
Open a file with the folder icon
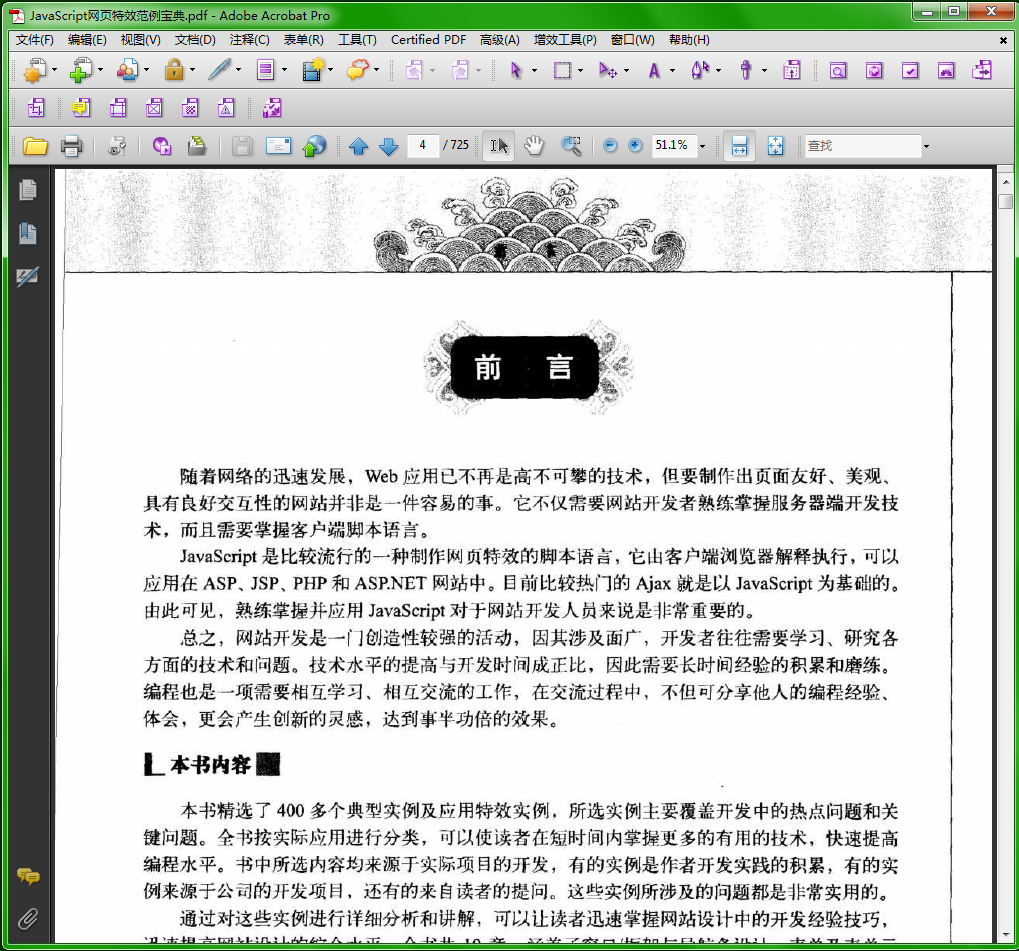35,146
